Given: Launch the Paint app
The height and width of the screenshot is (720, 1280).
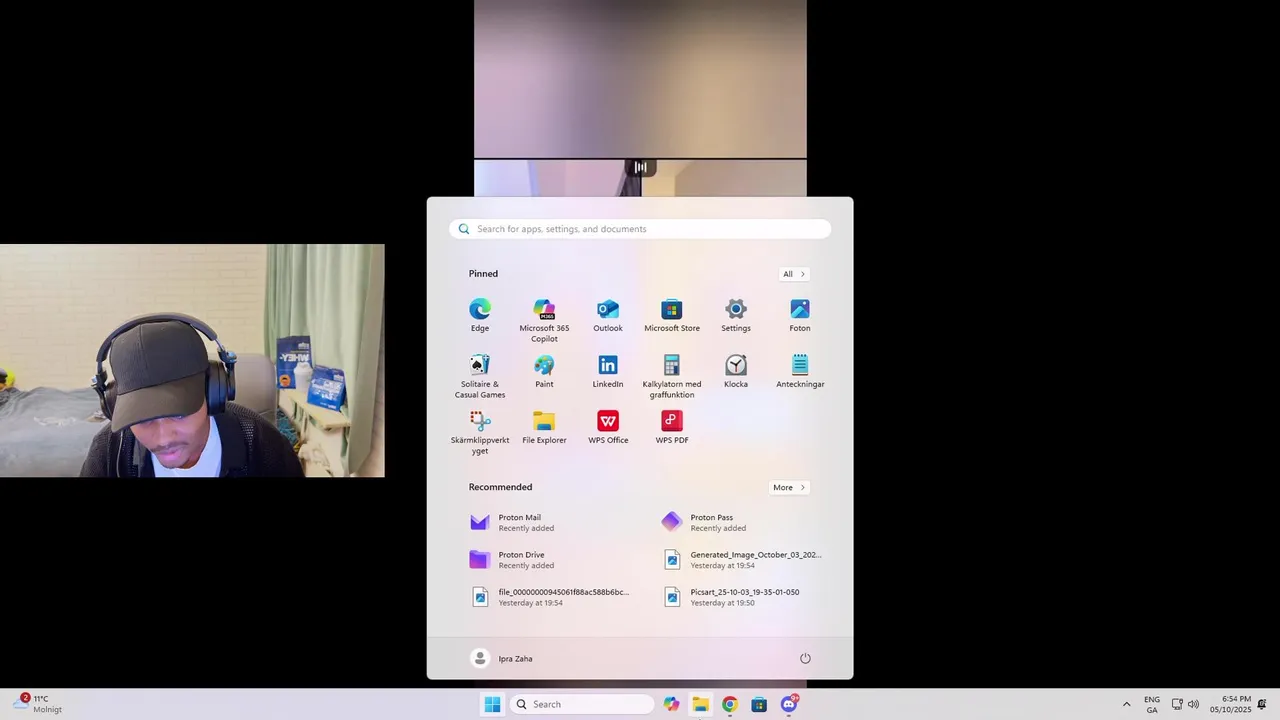Looking at the screenshot, I should pos(544,371).
